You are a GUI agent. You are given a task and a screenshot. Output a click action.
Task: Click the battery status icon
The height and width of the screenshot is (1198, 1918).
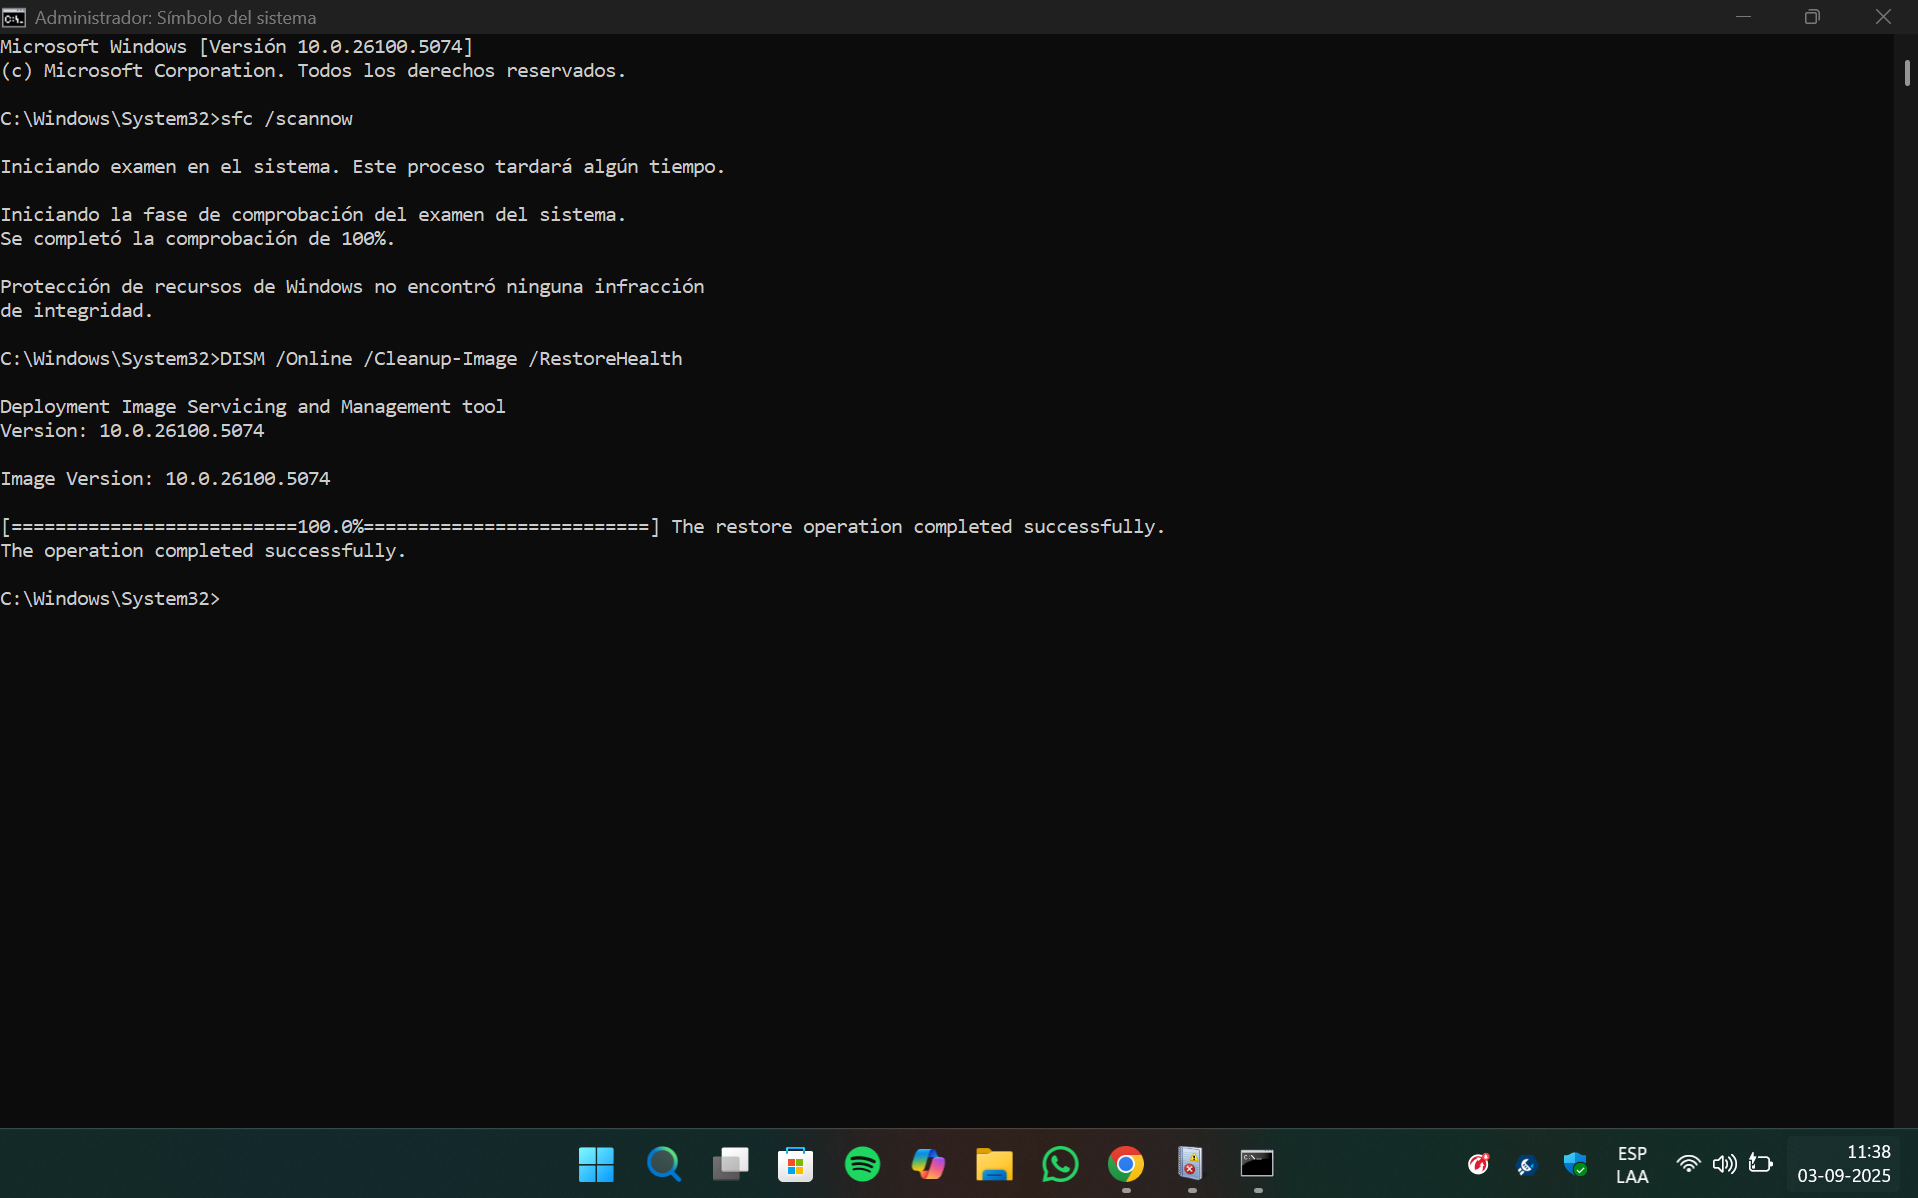pyautogui.click(x=1761, y=1164)
